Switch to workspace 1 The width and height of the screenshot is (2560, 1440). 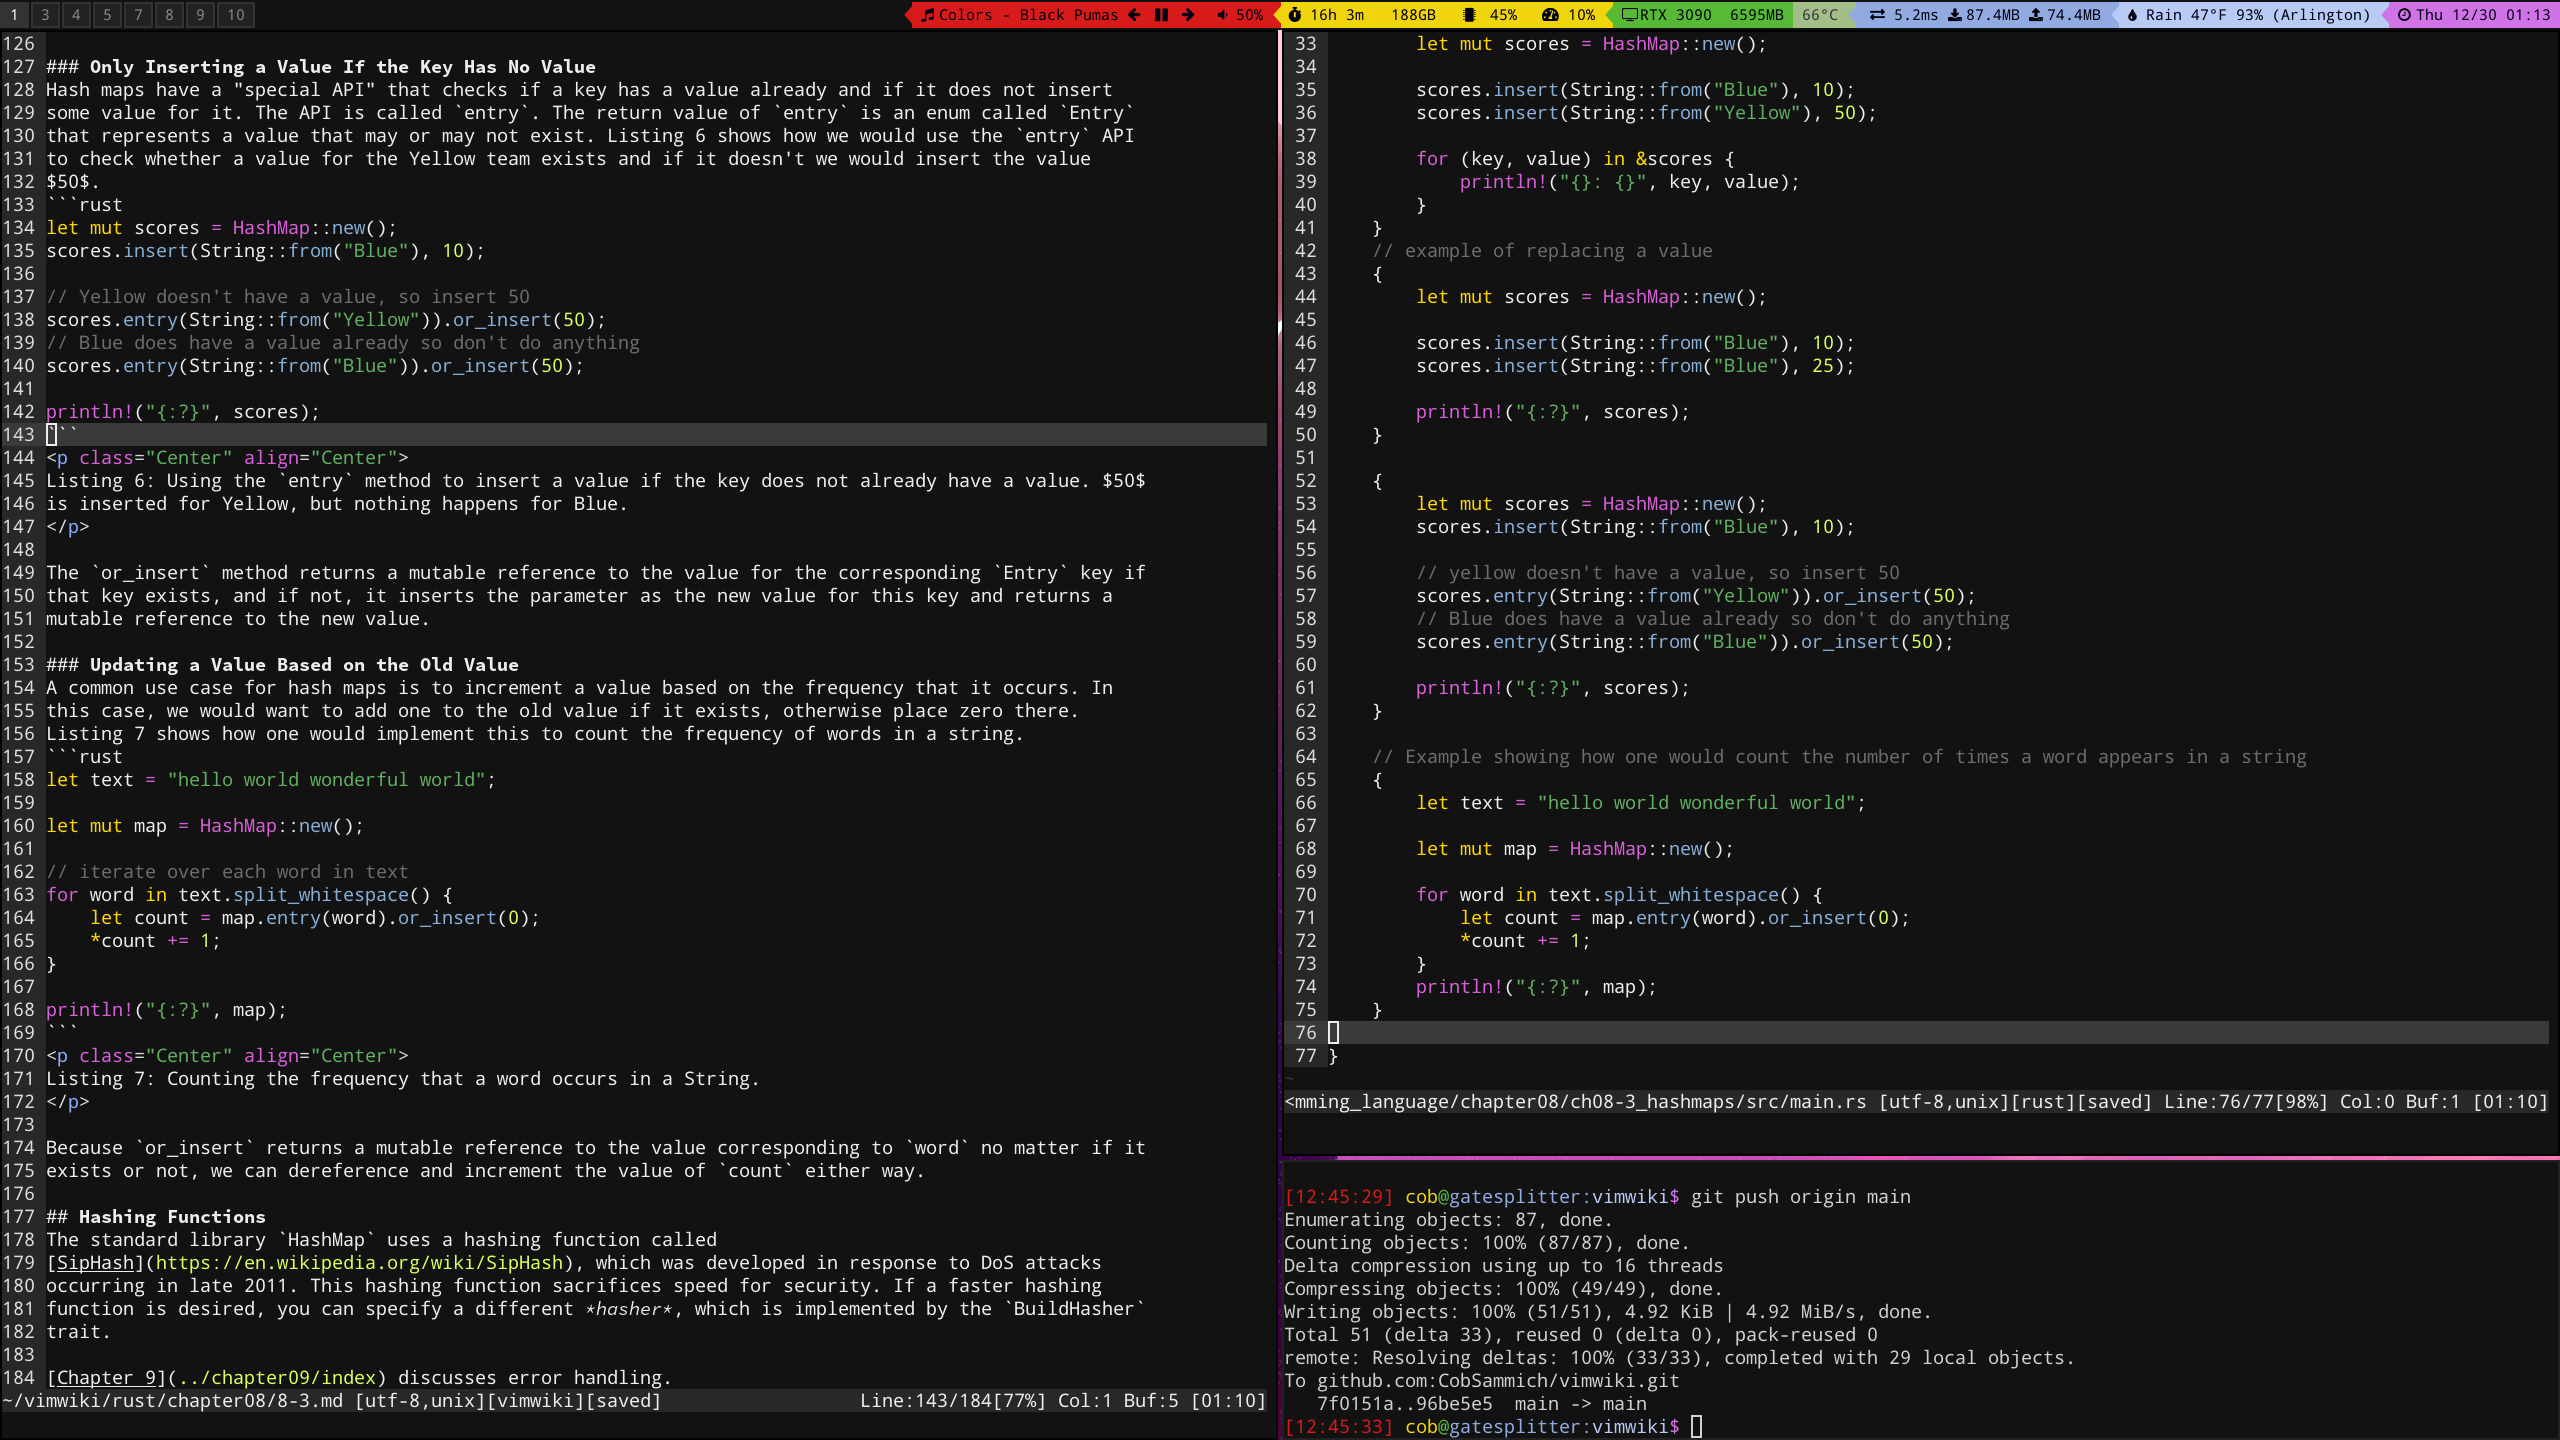tap(14, 14)
